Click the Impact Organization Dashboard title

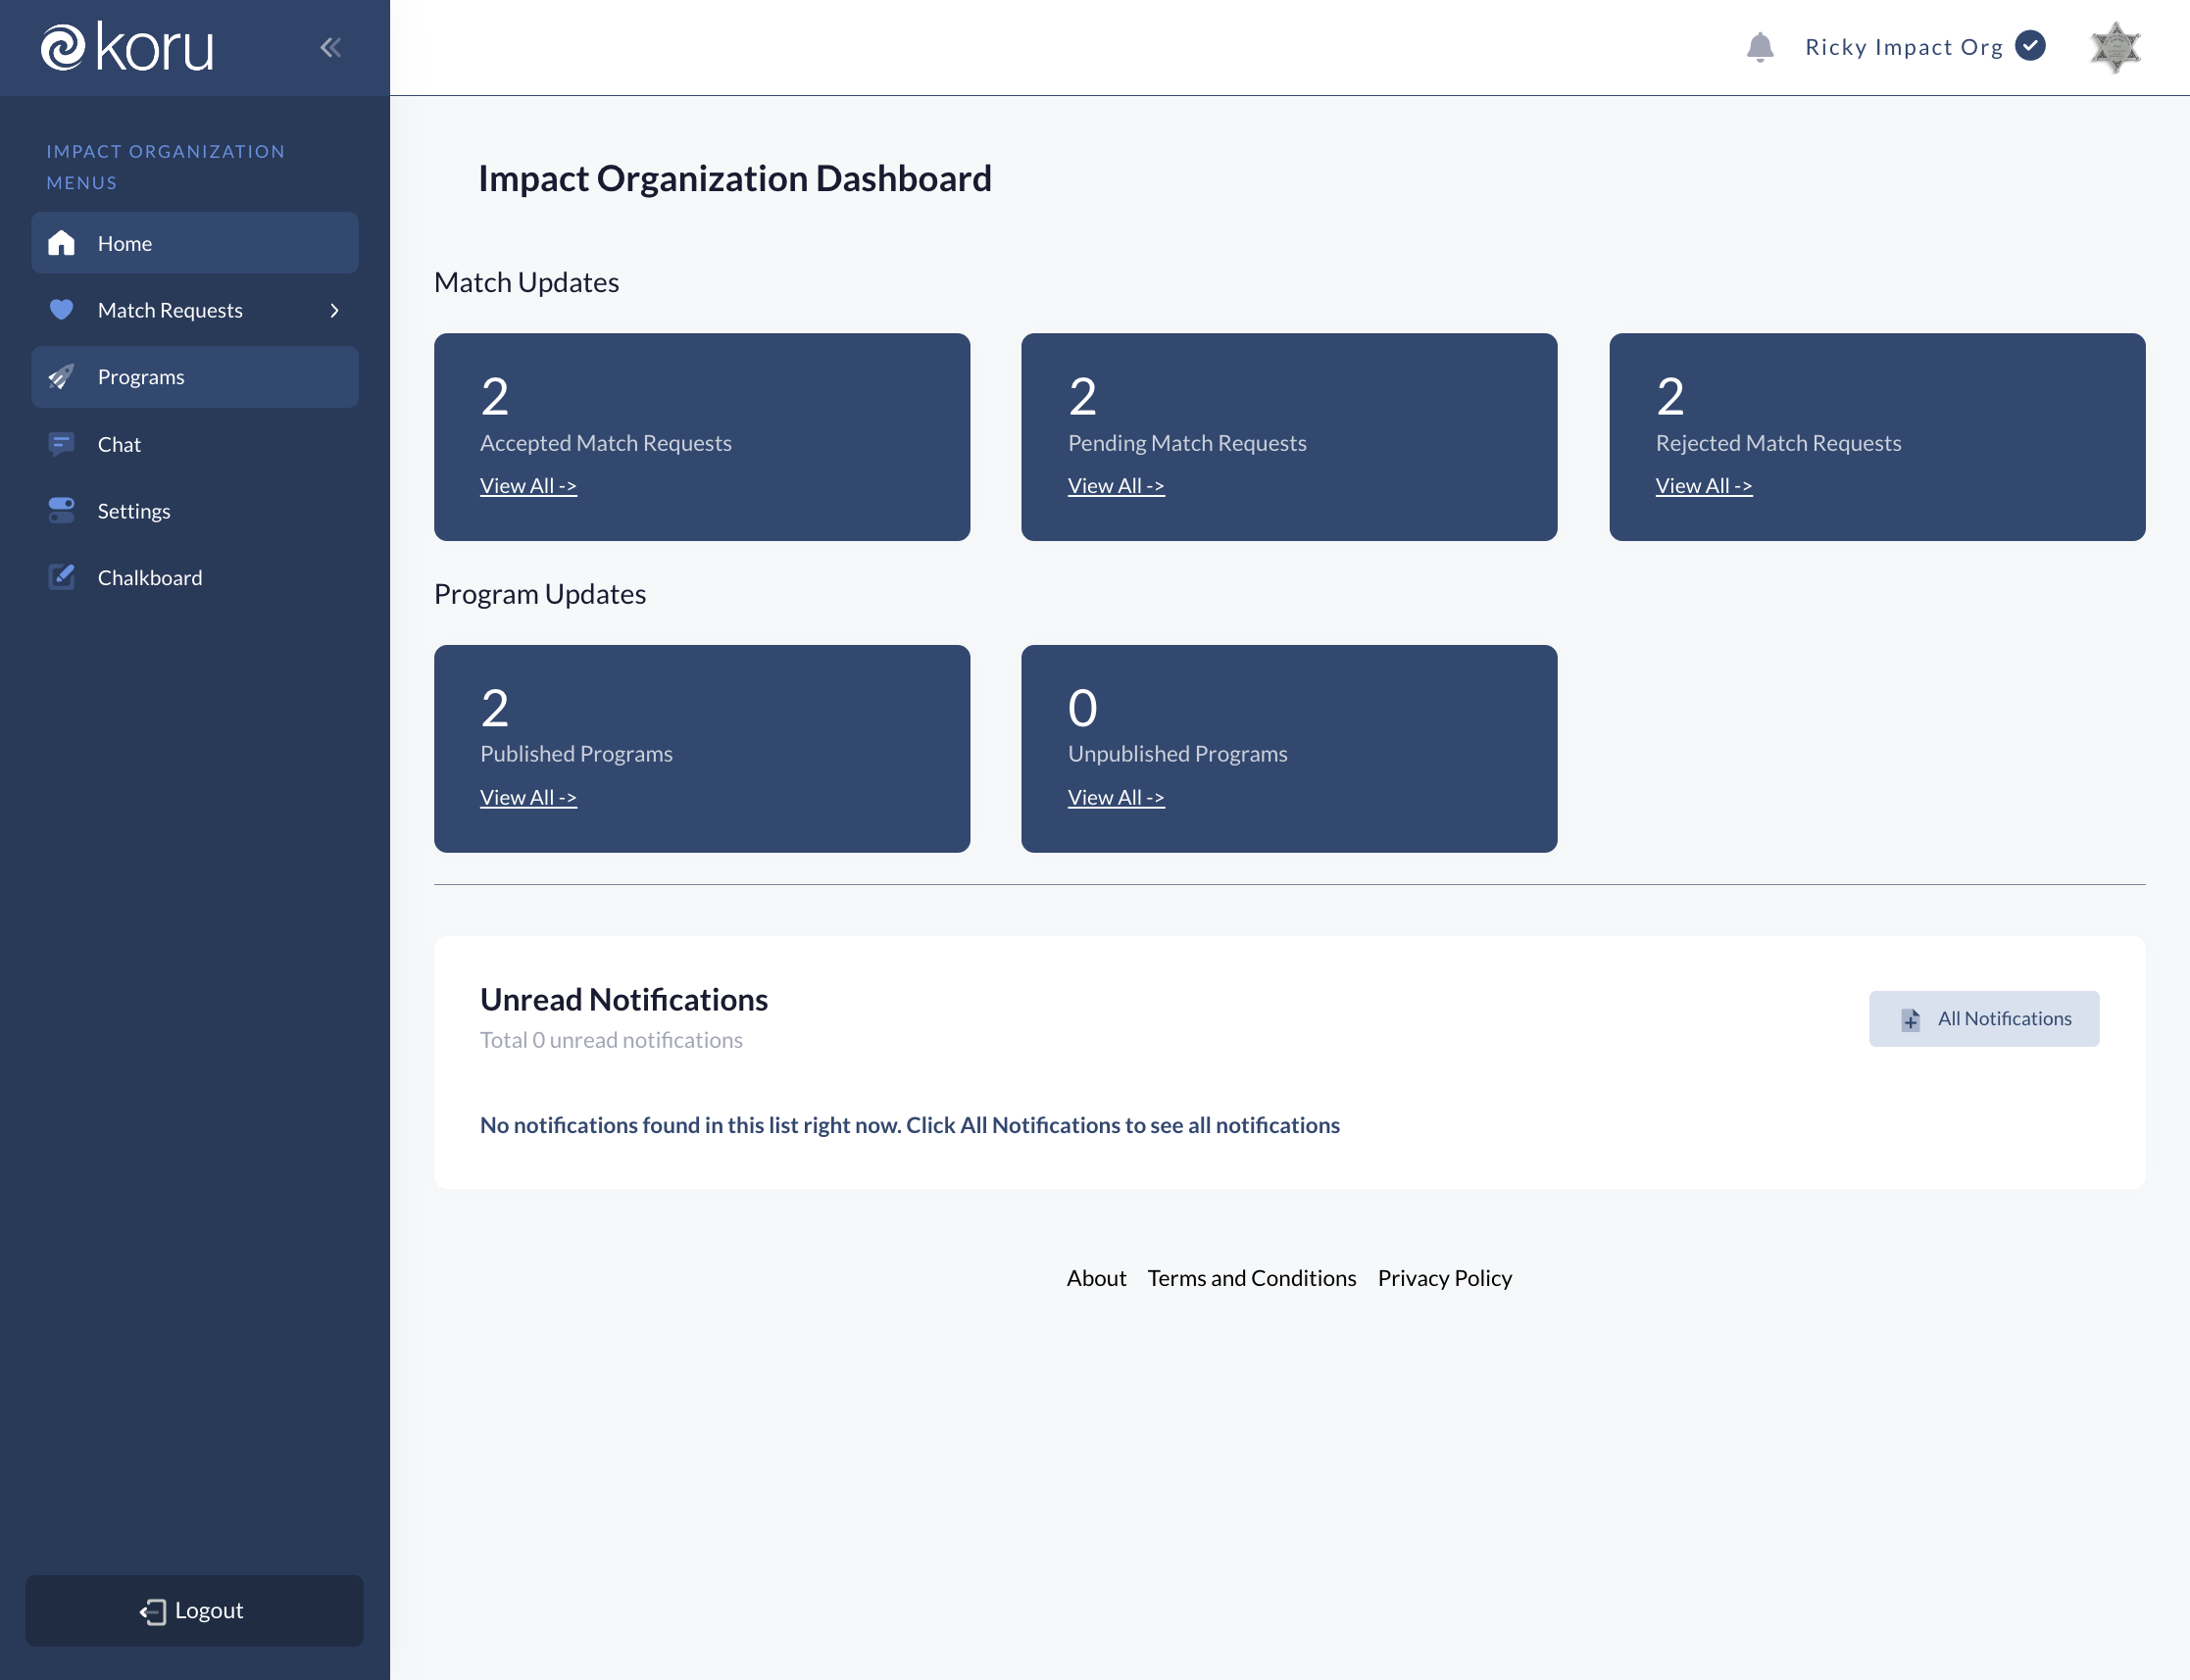pyautogui.click(x=735, y=178)
